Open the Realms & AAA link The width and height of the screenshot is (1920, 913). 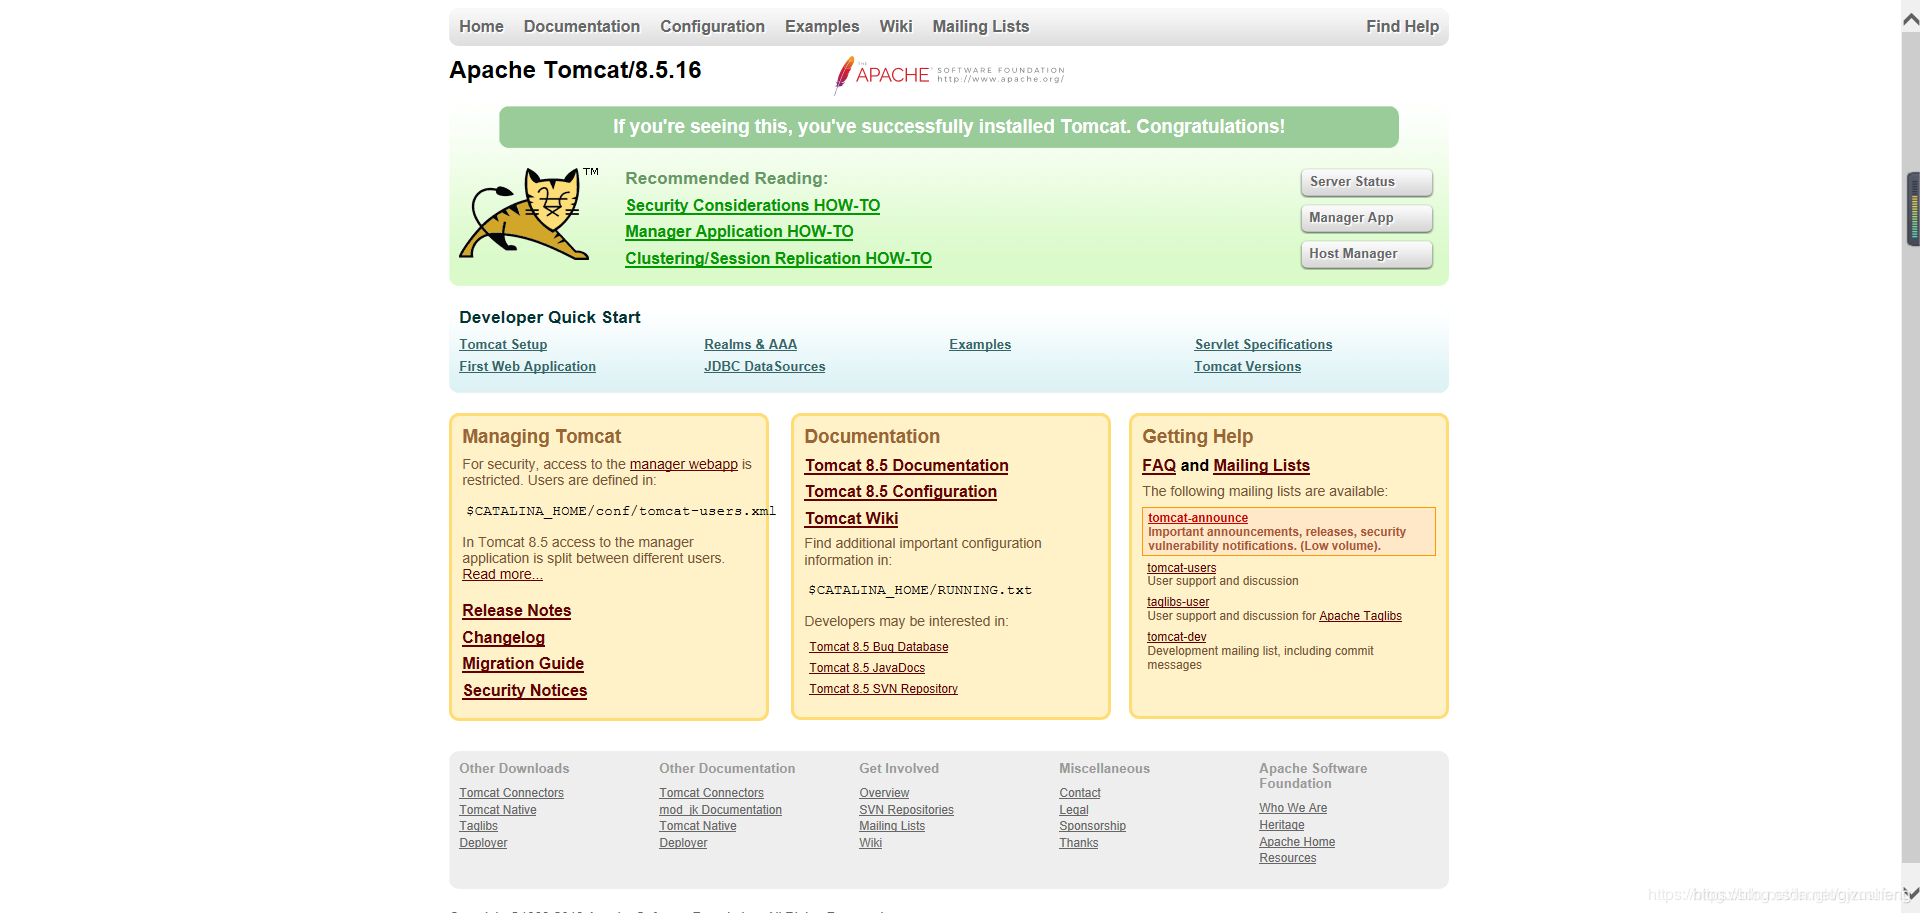(750, 345)
